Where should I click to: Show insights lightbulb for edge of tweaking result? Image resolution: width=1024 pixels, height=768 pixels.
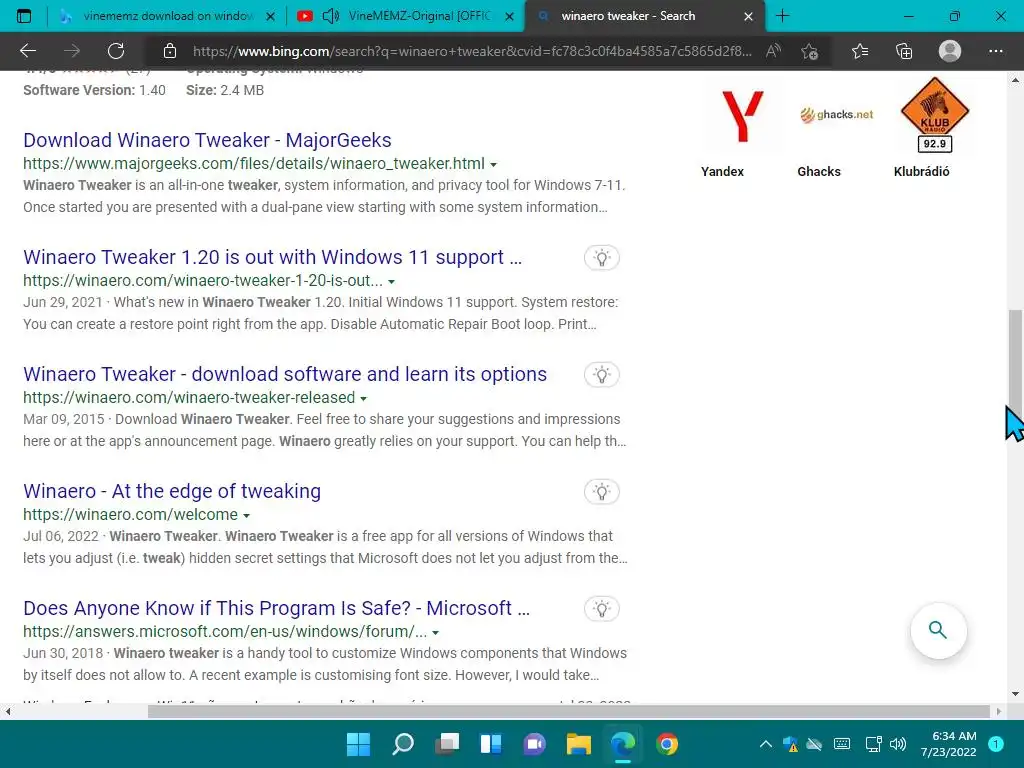[x=601, y=491]
